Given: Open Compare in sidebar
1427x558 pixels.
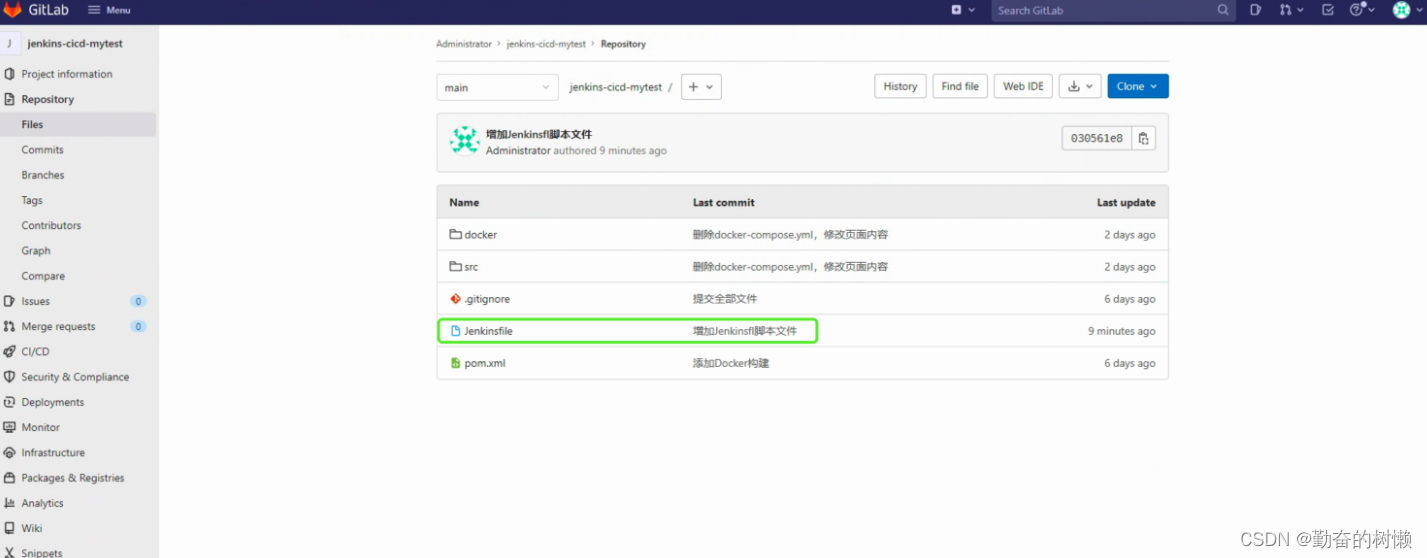Looking at the screenshot, I should [43, 276].
